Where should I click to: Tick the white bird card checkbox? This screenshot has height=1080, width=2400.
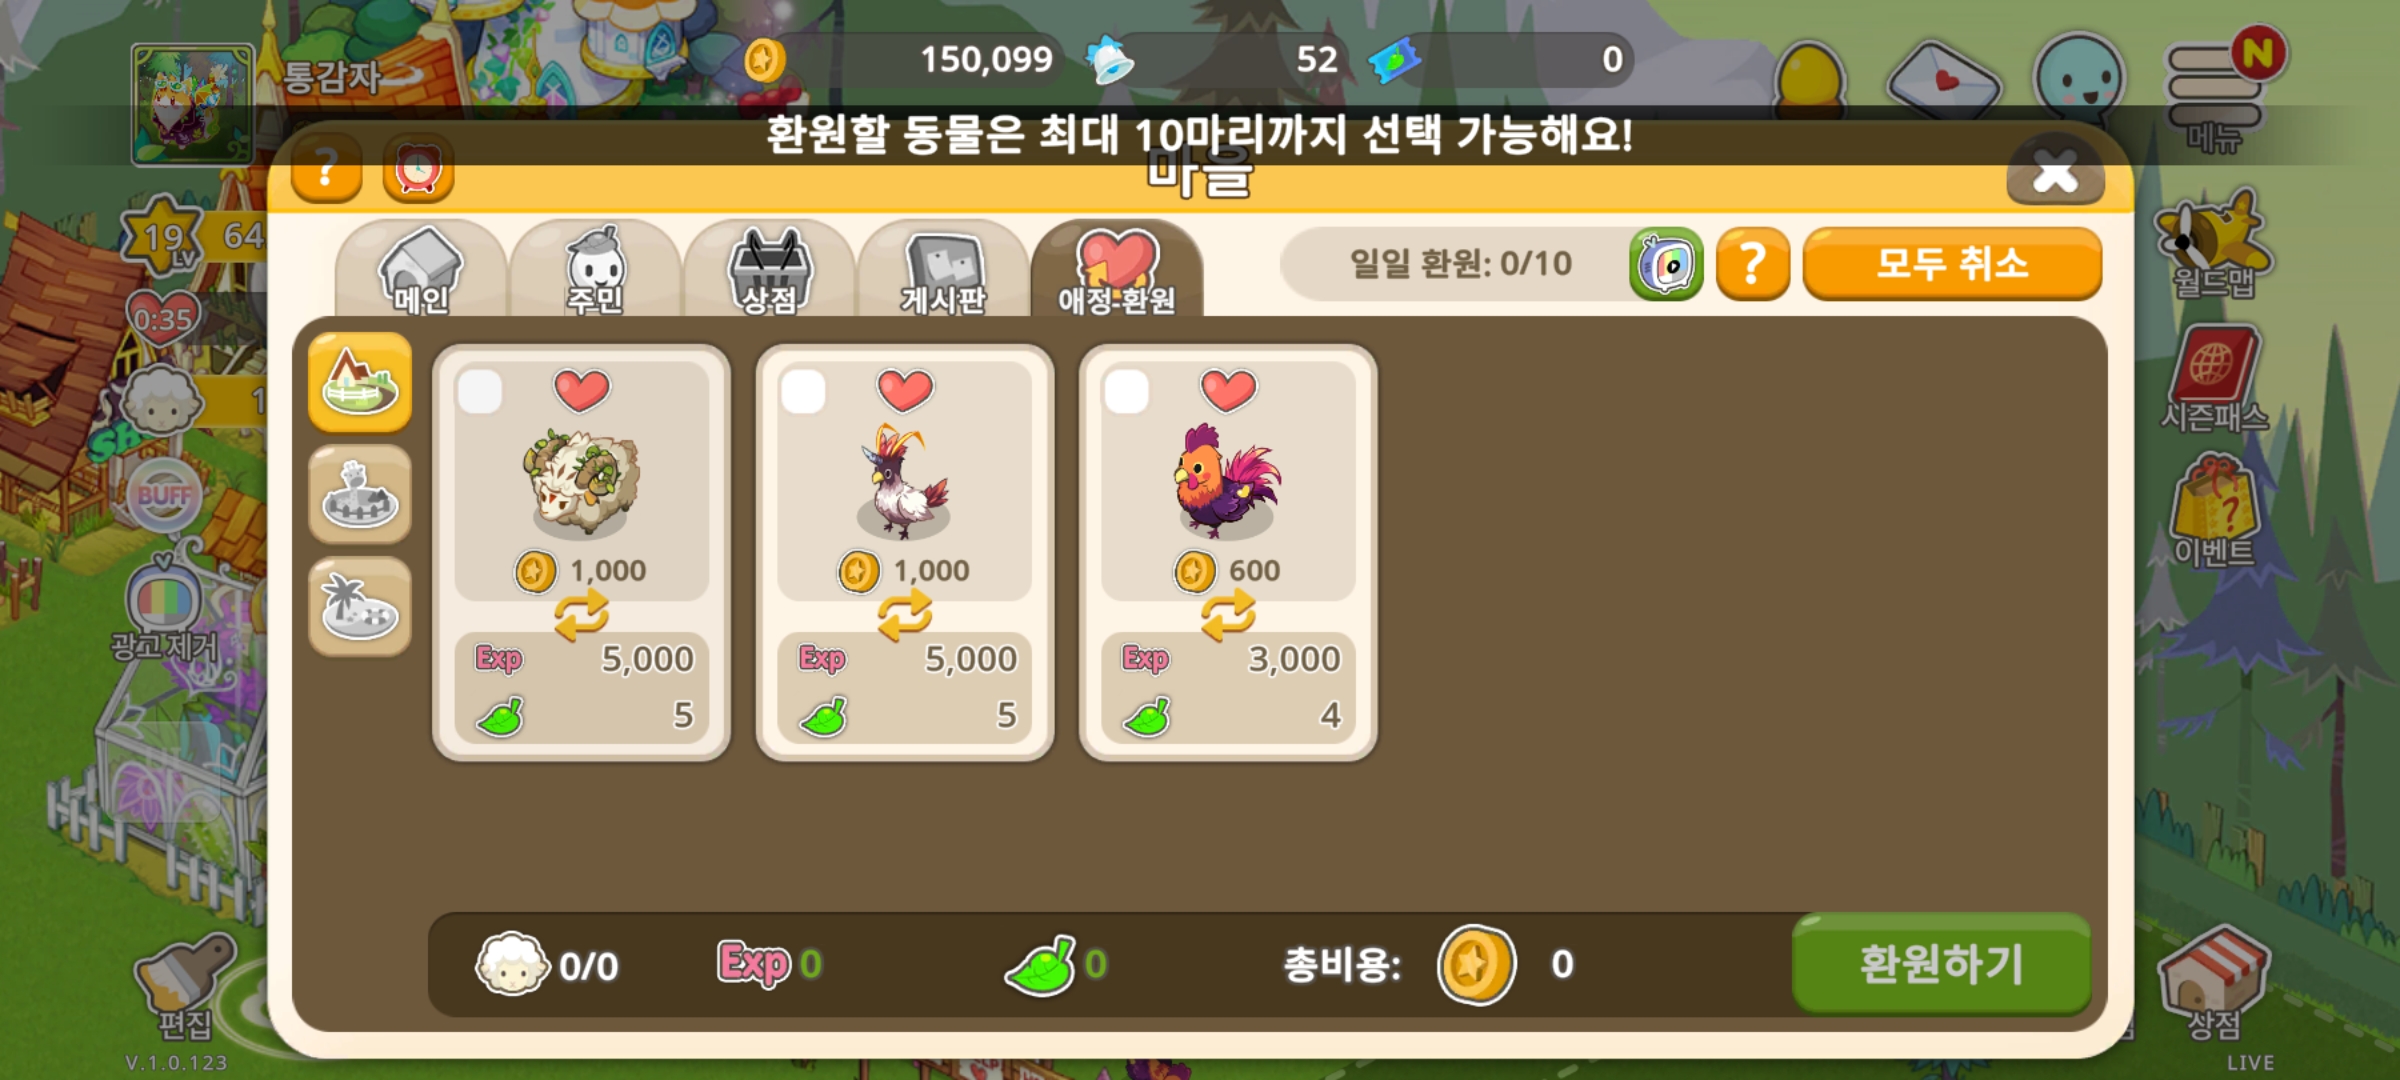pyautogui.click(x=803, y=391)
